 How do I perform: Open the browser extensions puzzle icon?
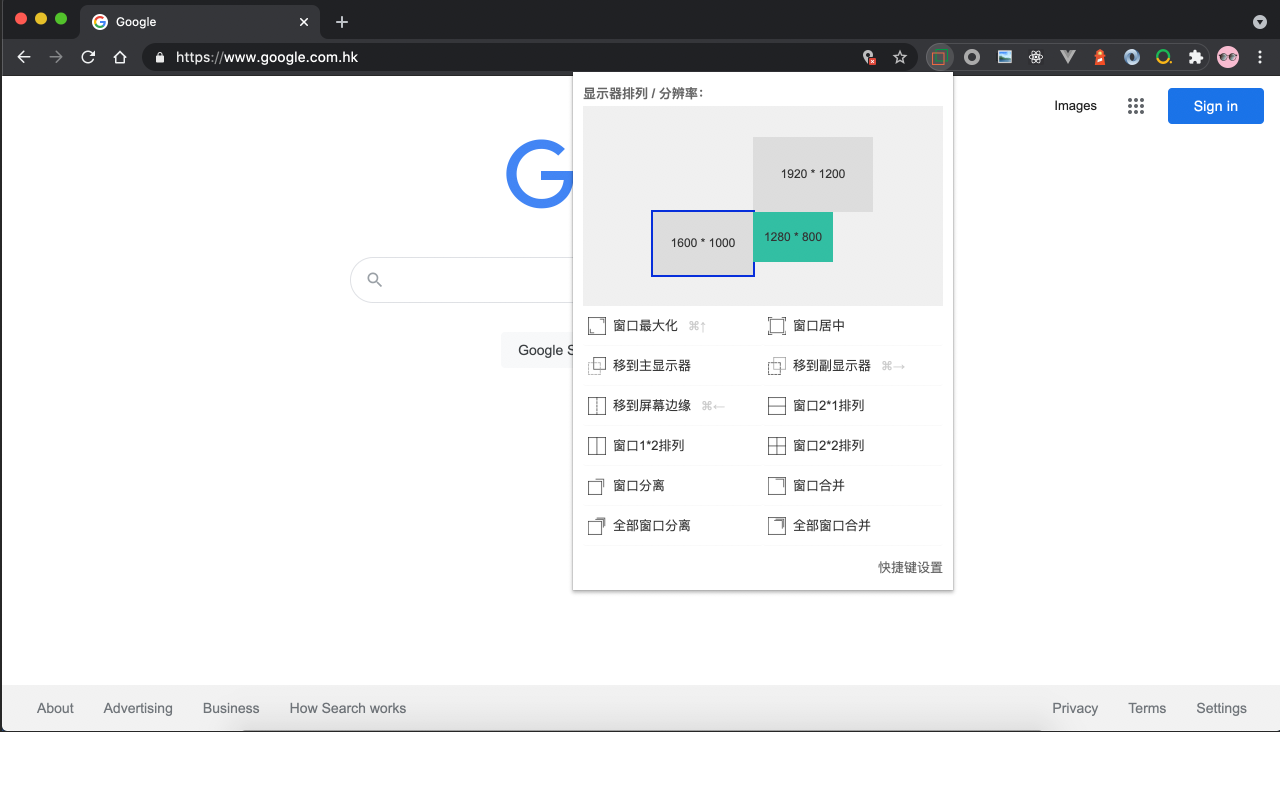click(x=1195, y=57)
